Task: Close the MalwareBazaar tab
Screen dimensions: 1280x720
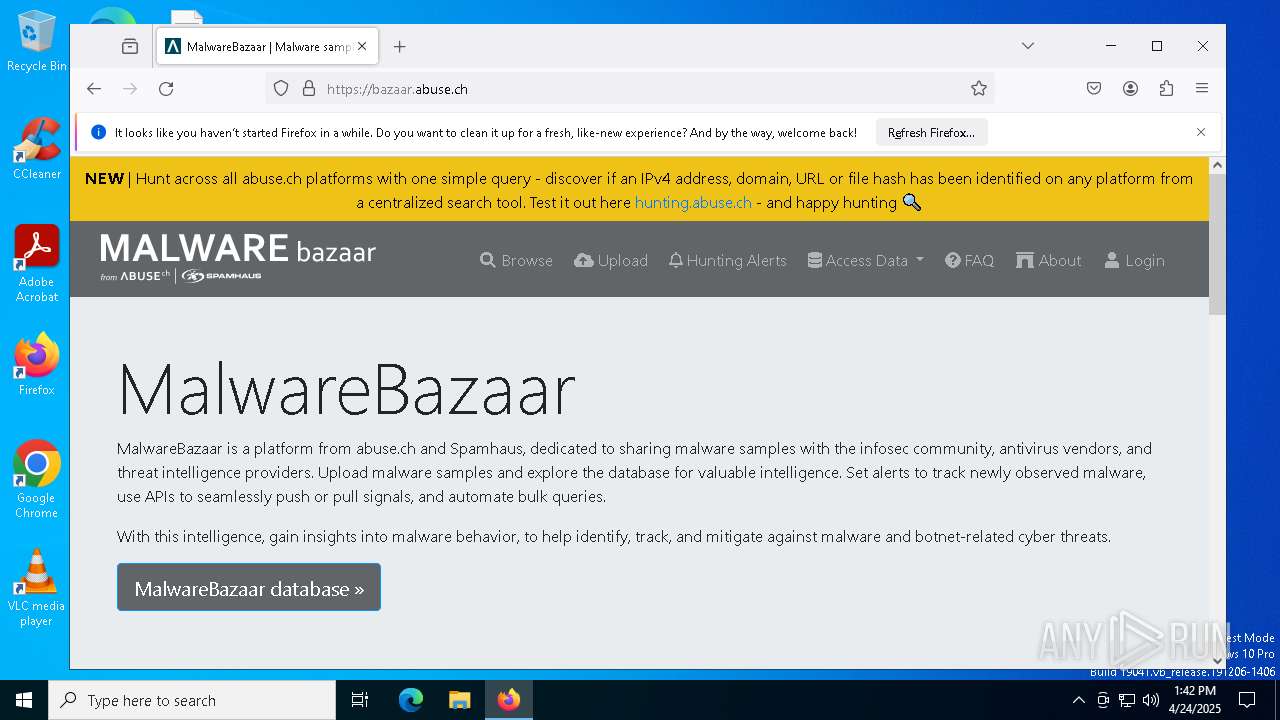Action: 362,46
